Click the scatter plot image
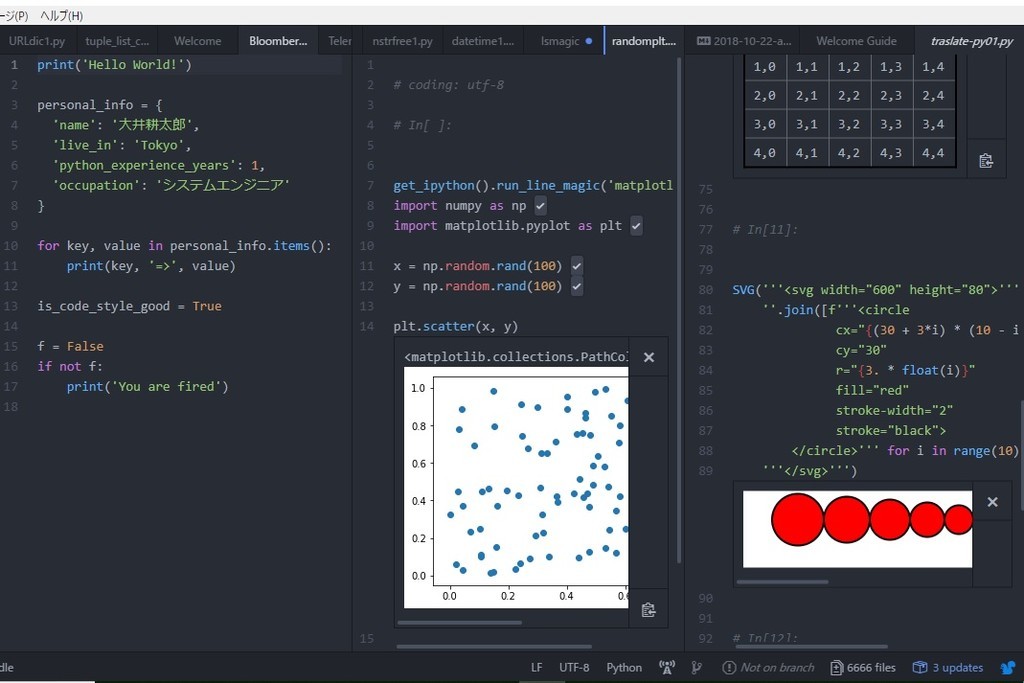The image size is (1024, 683). click(x=516, y=487)
